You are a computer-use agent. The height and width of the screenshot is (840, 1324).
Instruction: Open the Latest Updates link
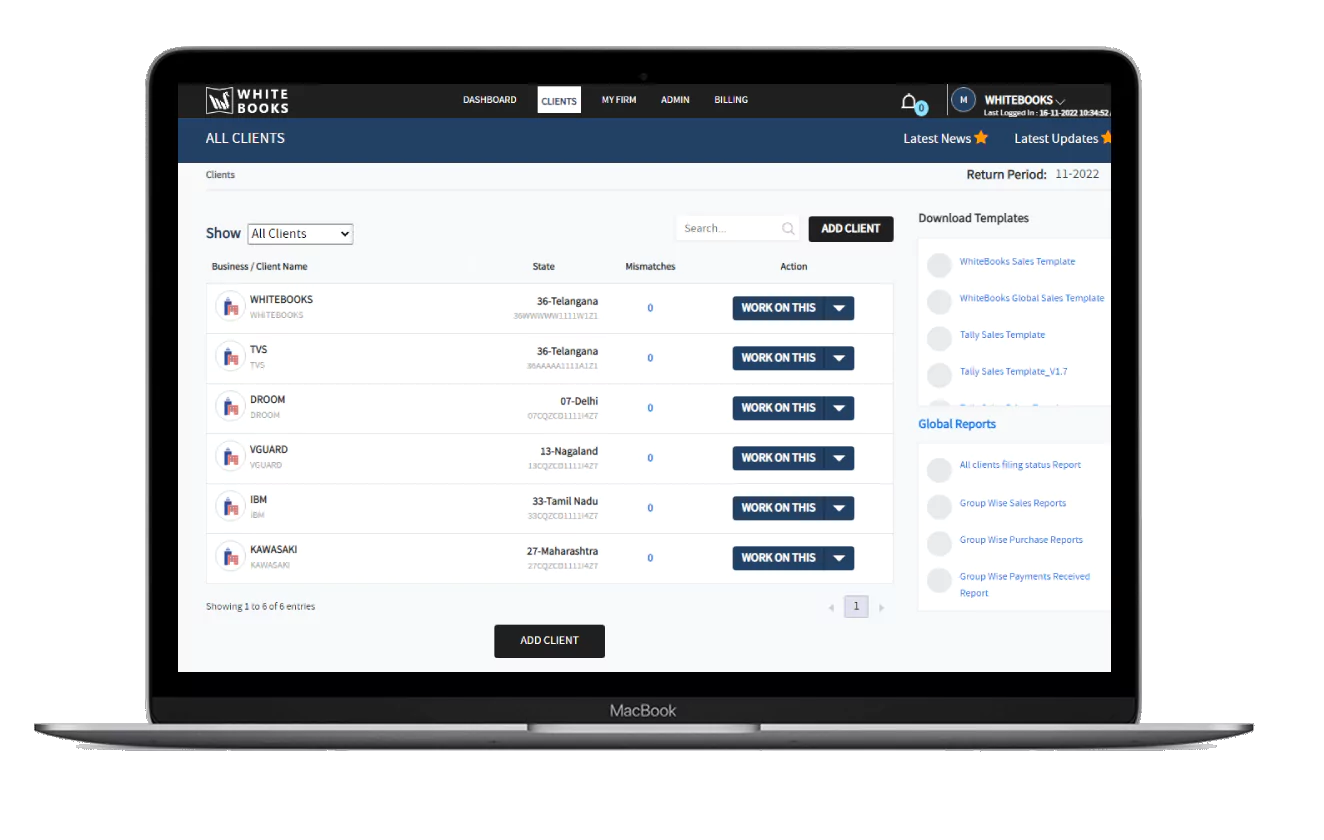(1056, 139)
